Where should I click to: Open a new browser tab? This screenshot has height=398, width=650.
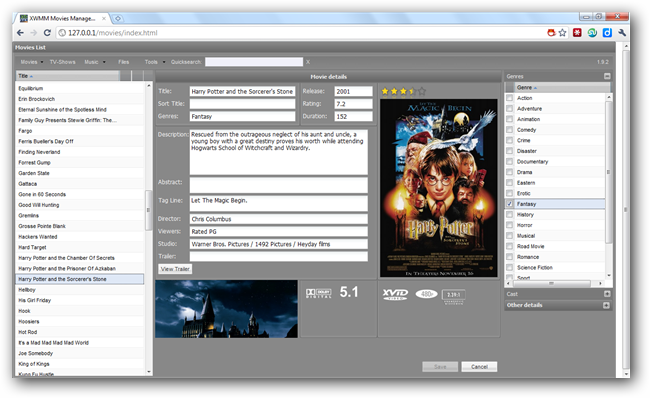118,19
